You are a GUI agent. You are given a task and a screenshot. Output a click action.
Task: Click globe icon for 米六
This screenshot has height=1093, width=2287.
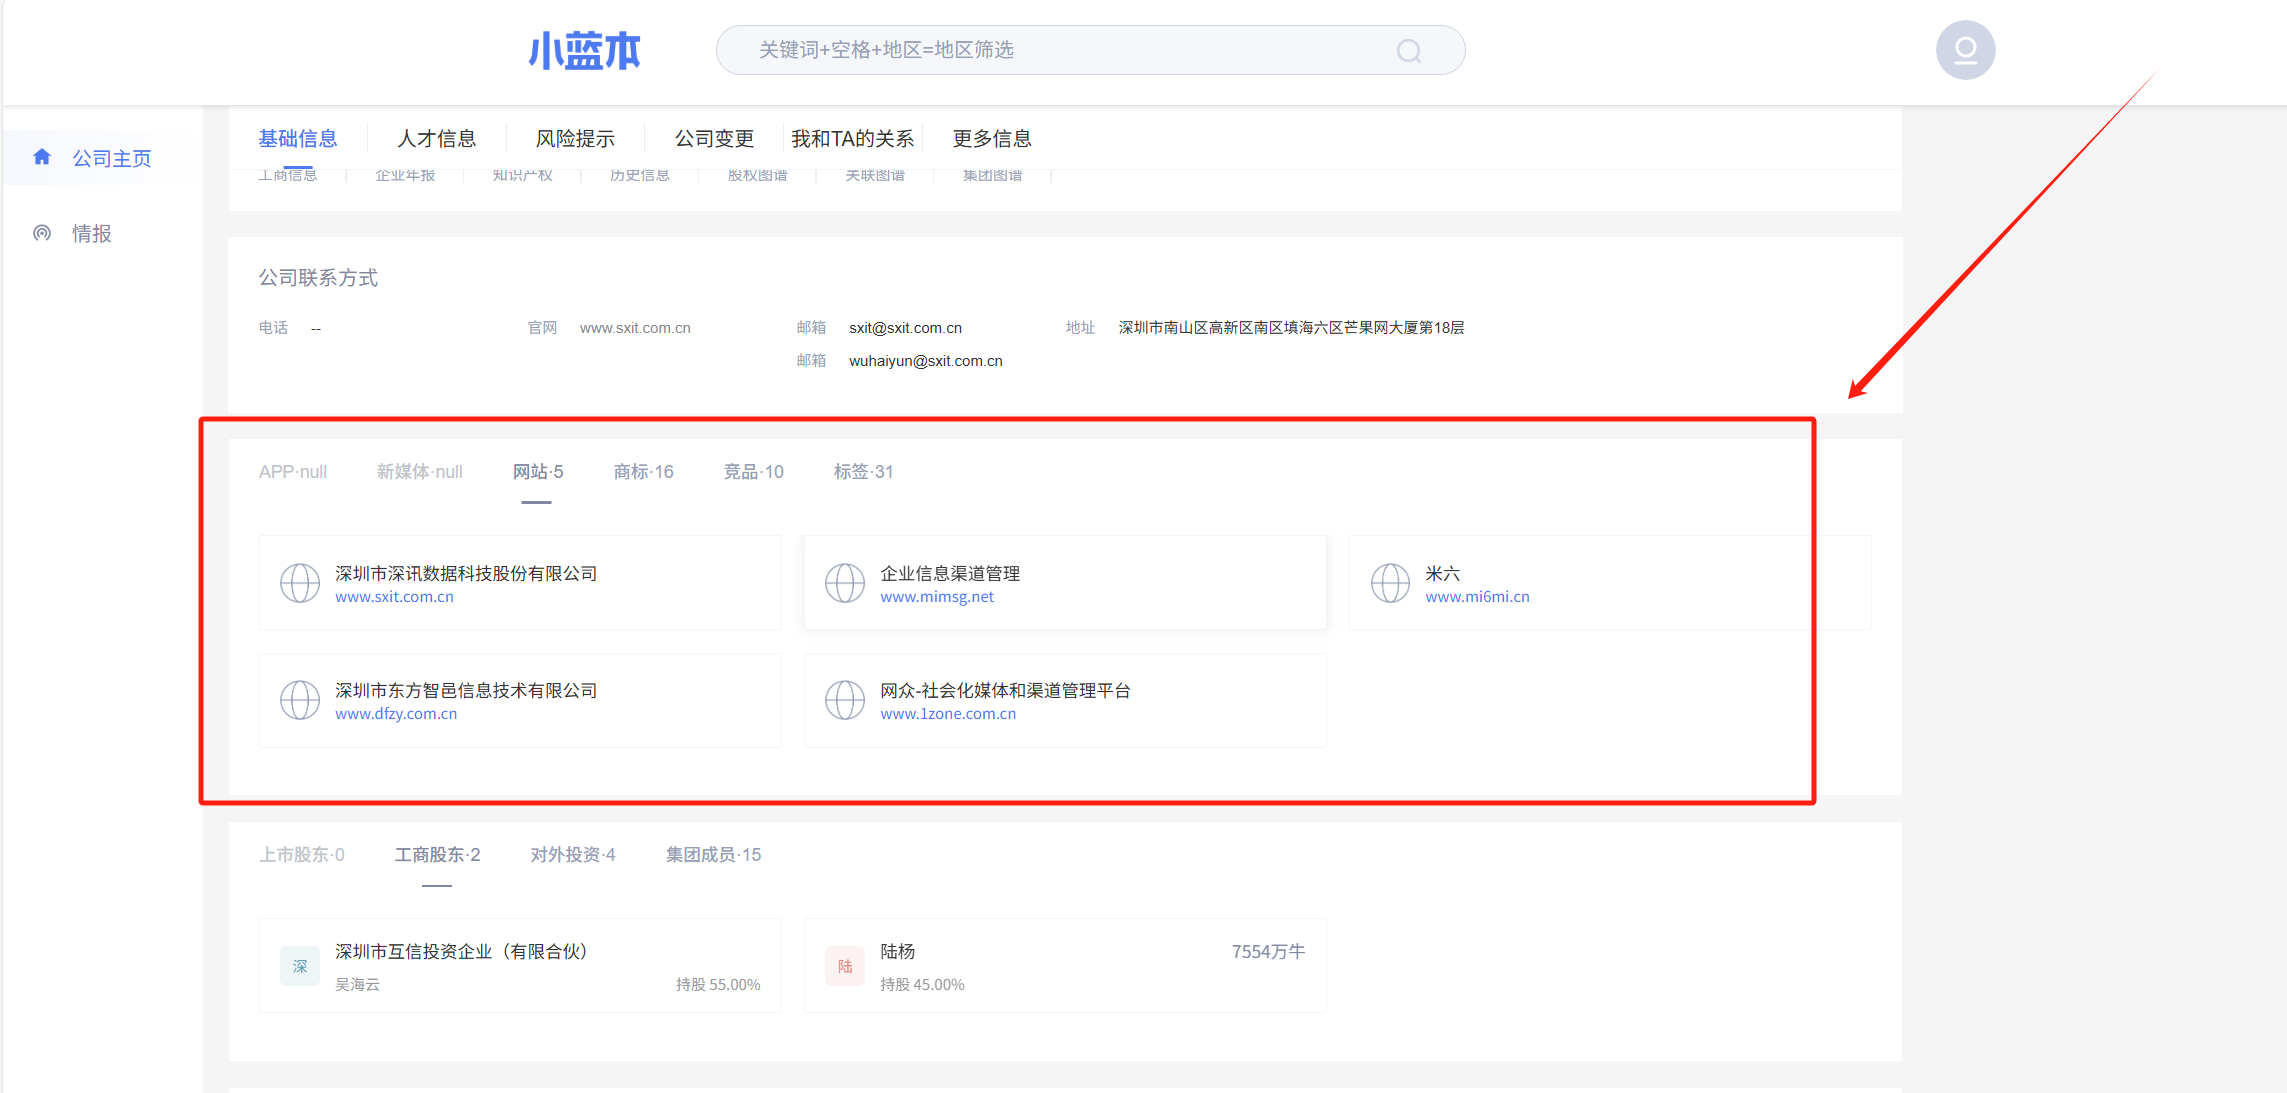(x=1390, y=583)
